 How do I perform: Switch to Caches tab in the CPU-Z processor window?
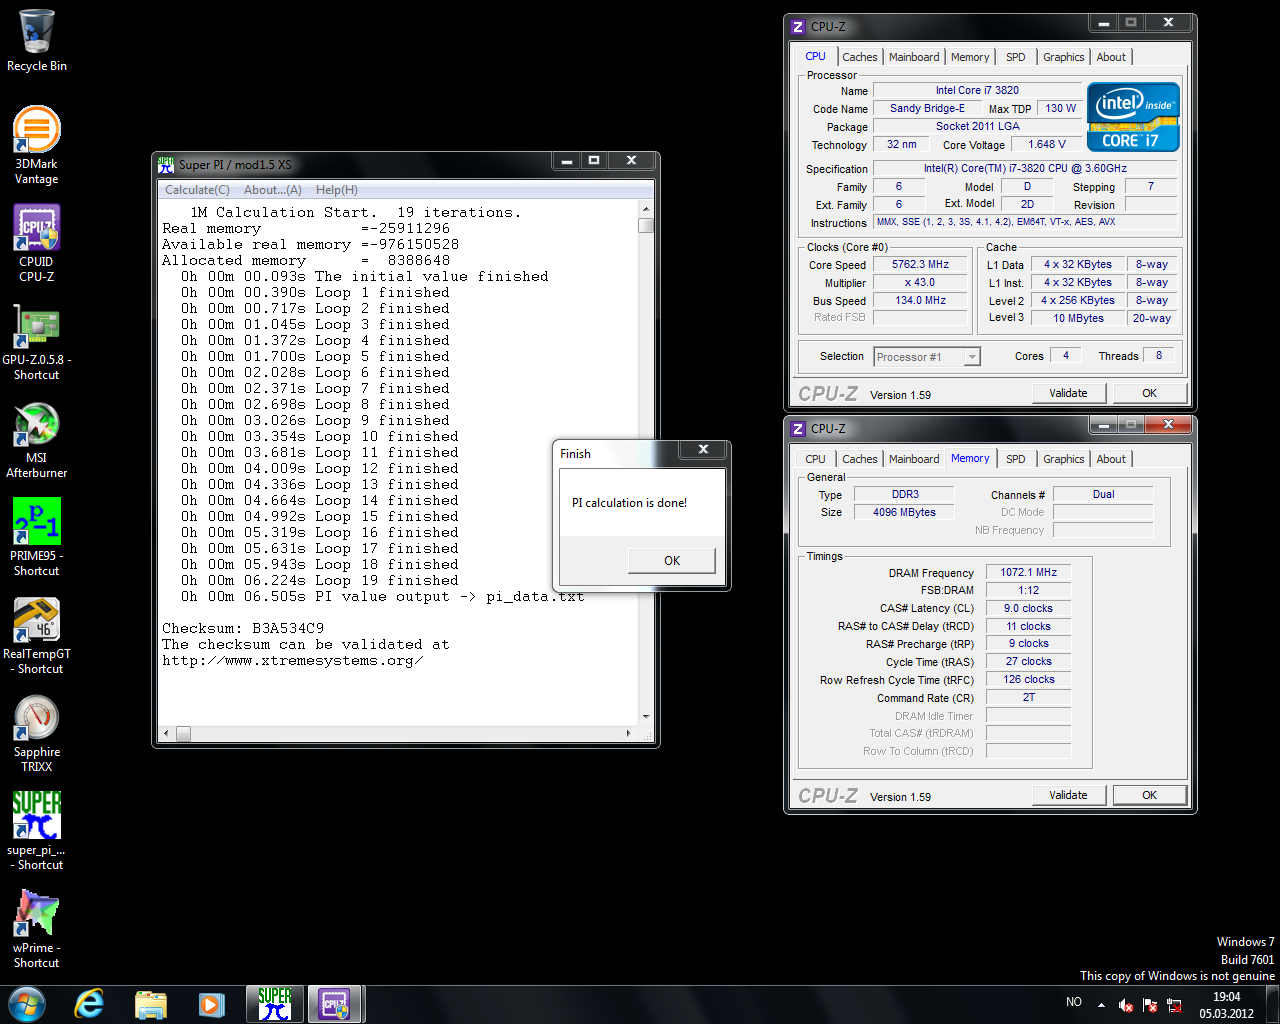859,57
